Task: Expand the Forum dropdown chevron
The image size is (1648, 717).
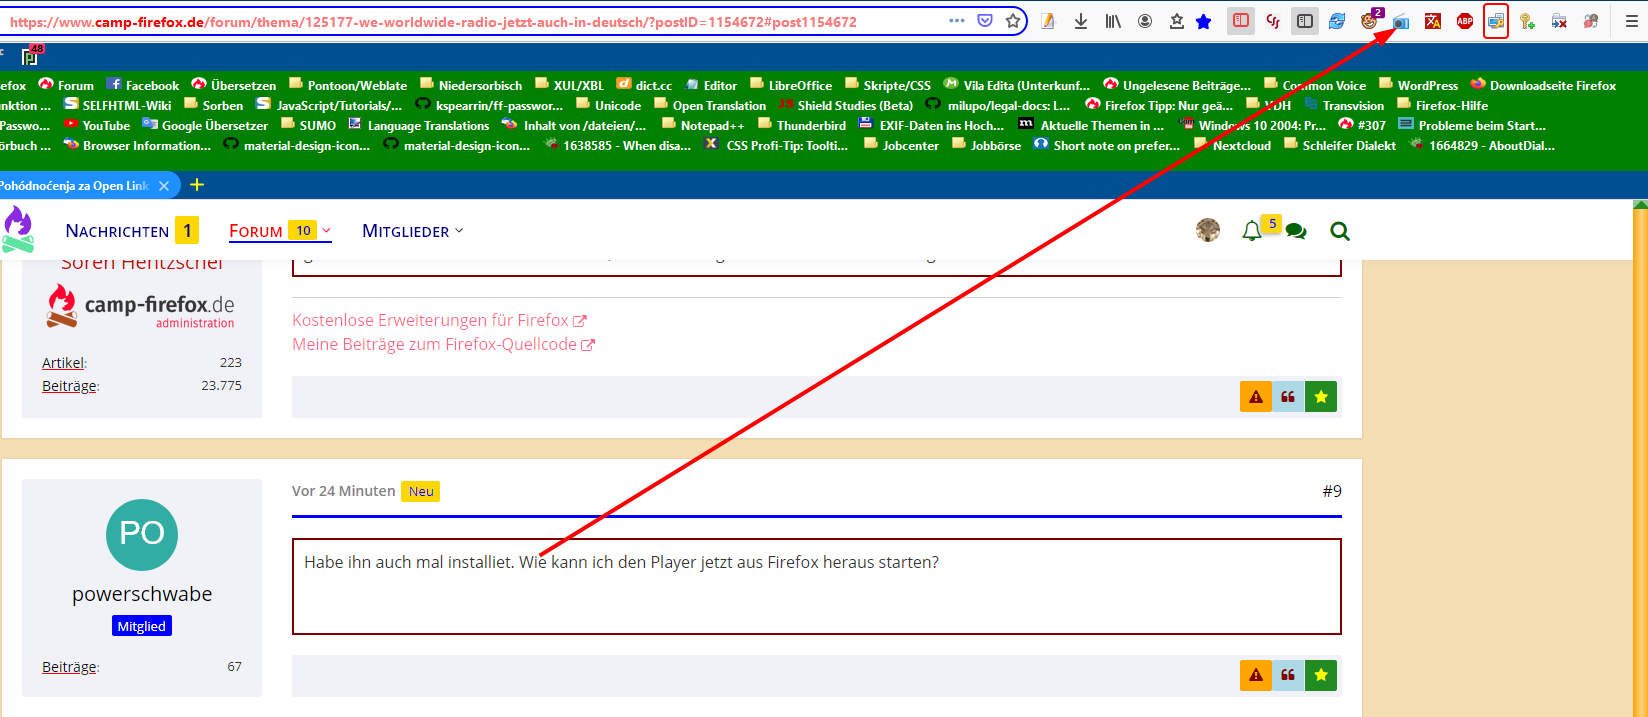Action: pyautogui.click(x=326, y=231)
